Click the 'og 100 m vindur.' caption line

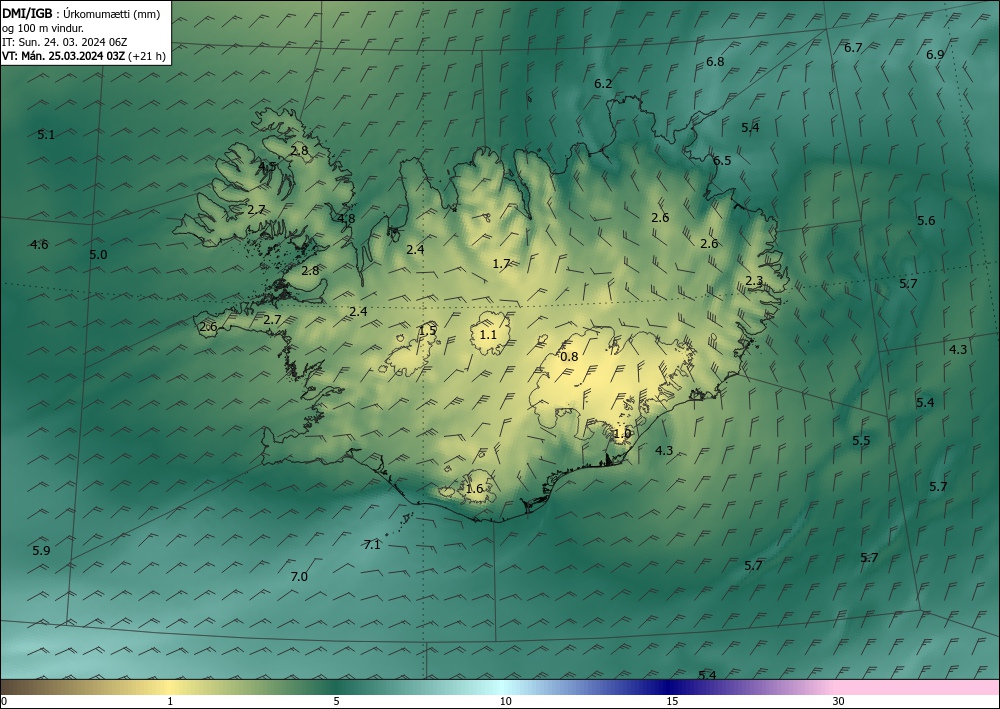(x=43, y=28)
